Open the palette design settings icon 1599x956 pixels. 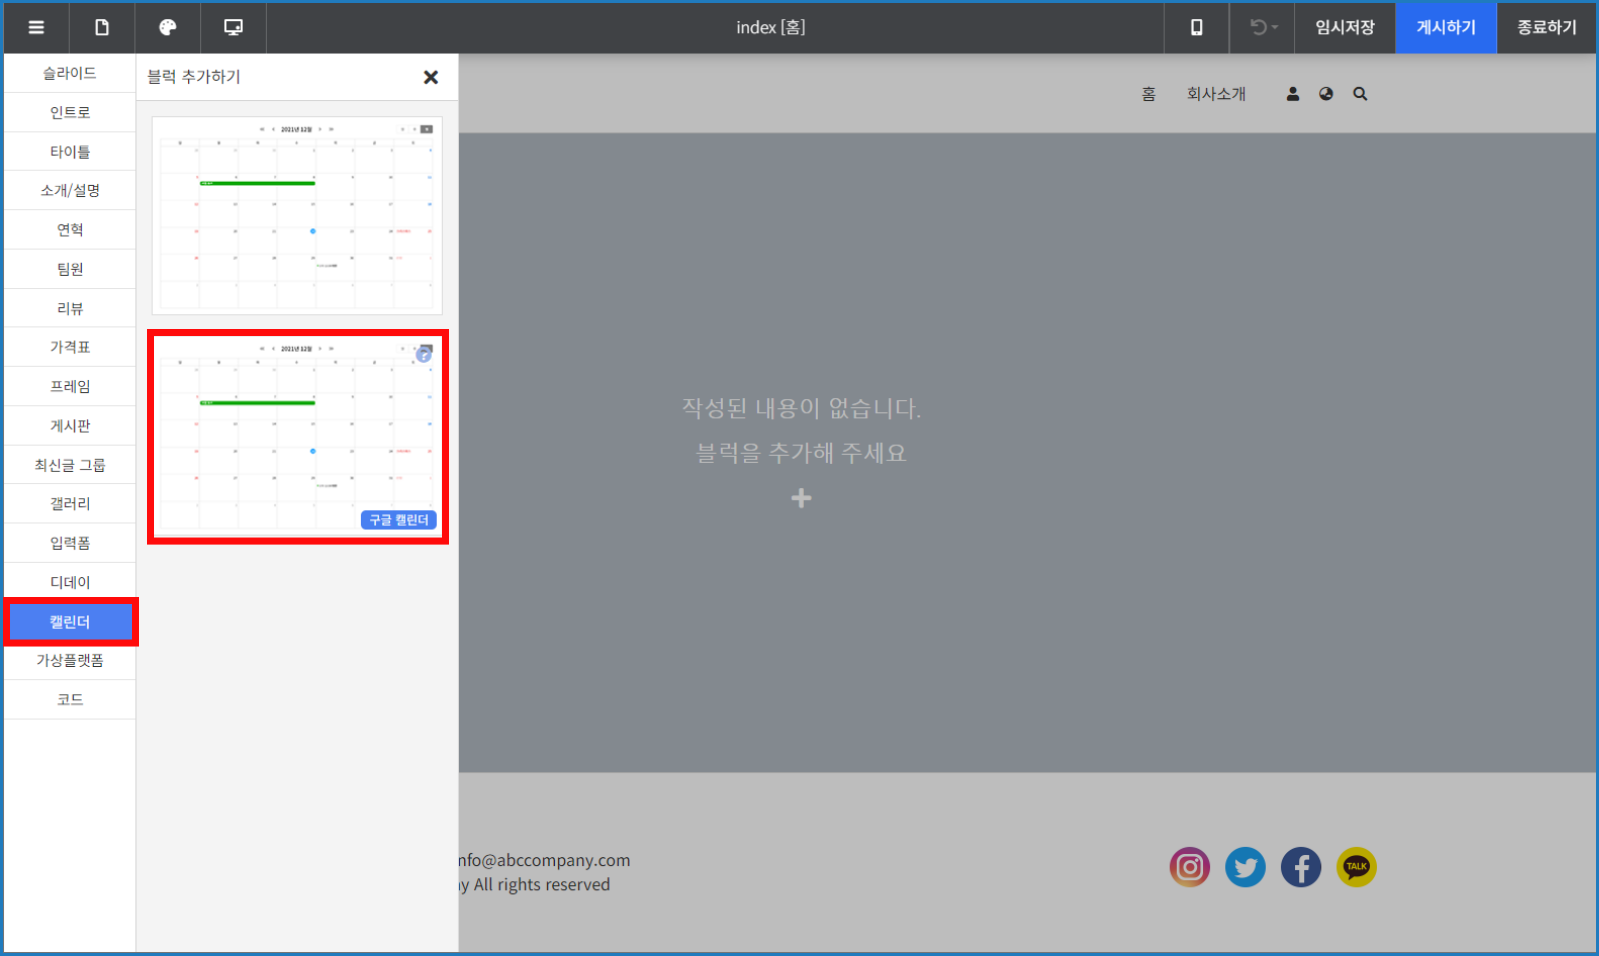[168, 27]
